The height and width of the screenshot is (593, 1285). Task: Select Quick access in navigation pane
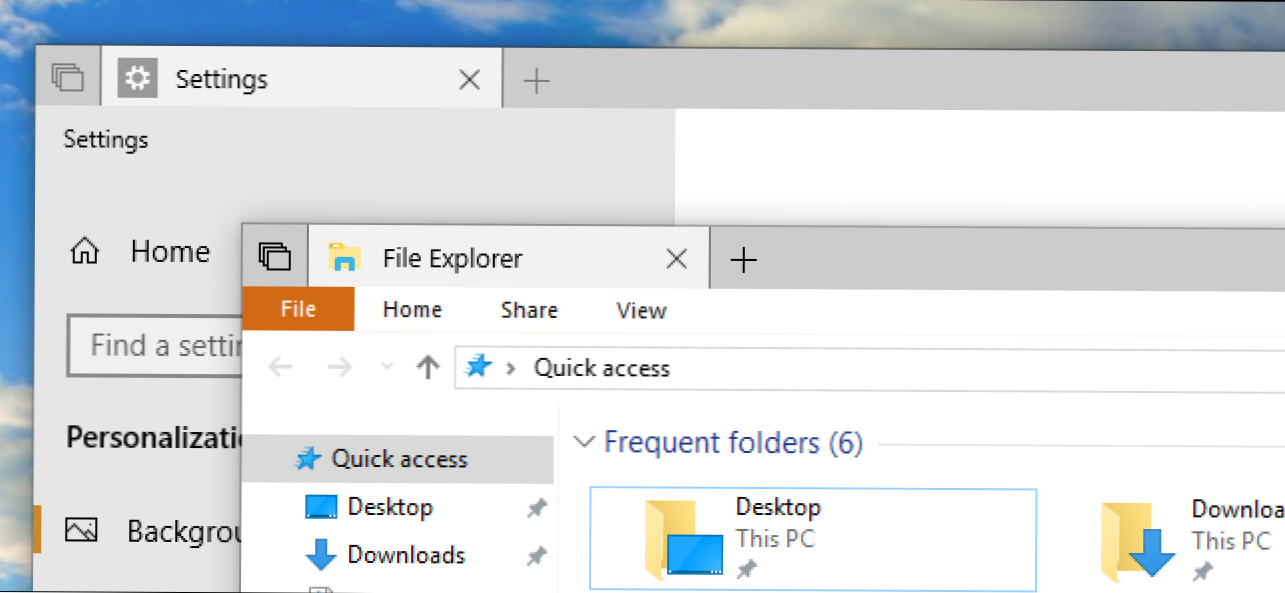tap(399, 459)
